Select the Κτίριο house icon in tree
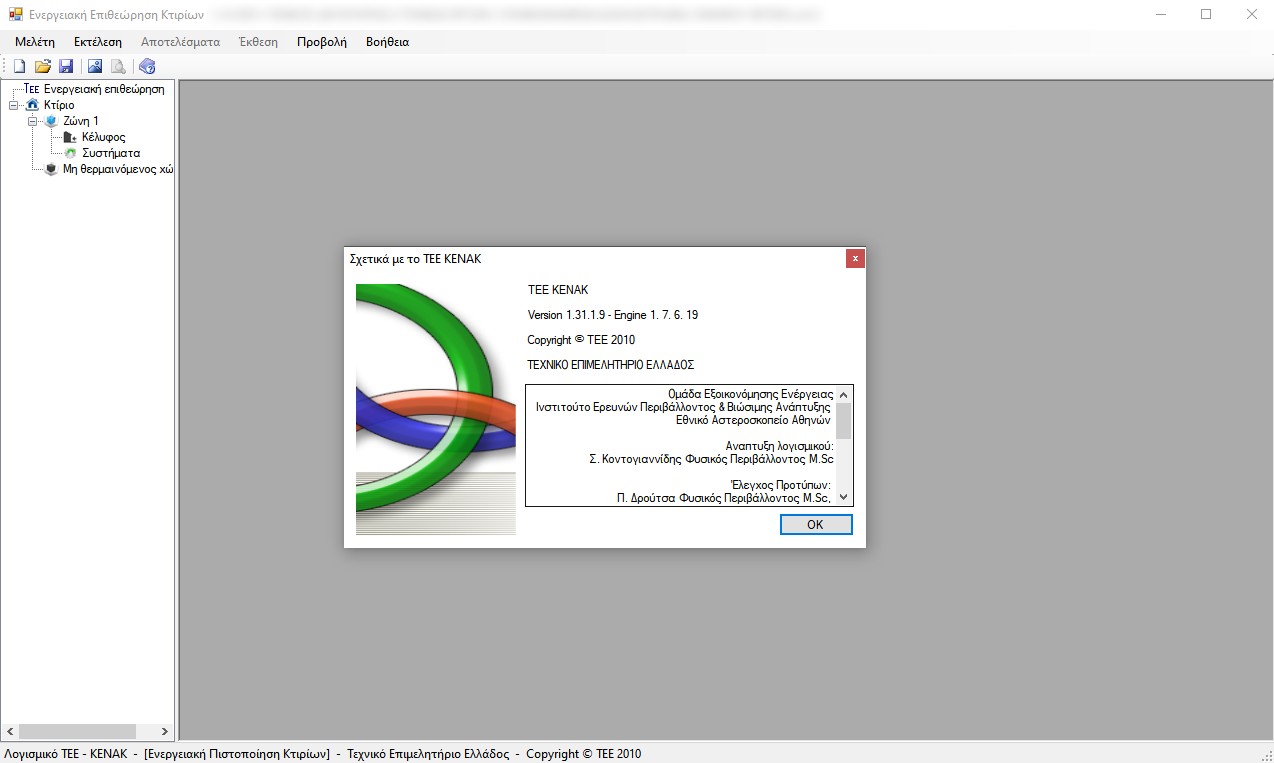This screenshot has width=1274, height=763. [x=33, y=105]
